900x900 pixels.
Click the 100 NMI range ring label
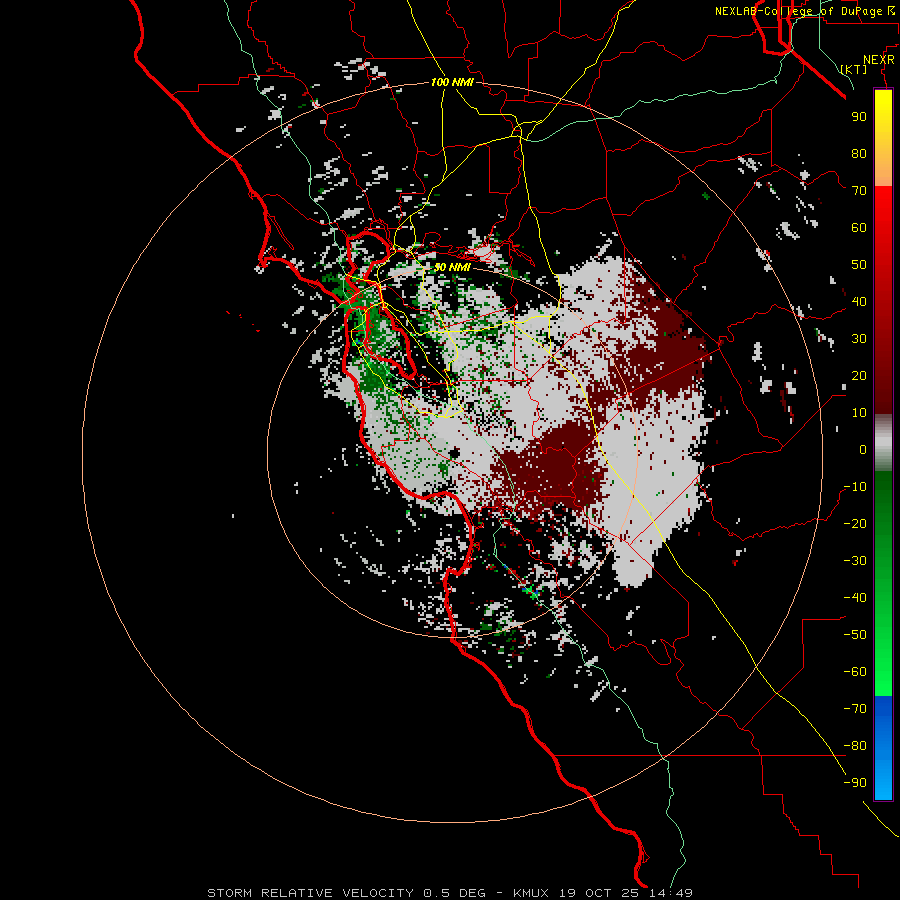[452, 83]
